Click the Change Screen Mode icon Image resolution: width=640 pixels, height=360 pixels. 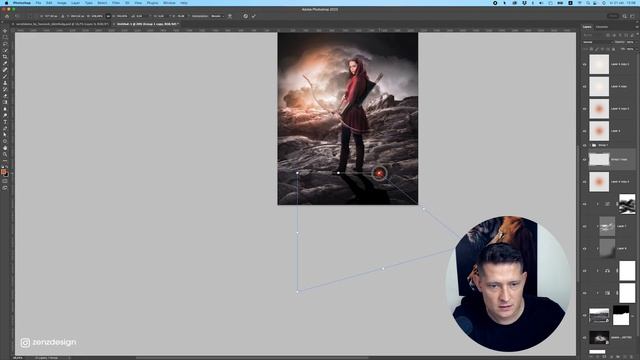pos(5,188)
